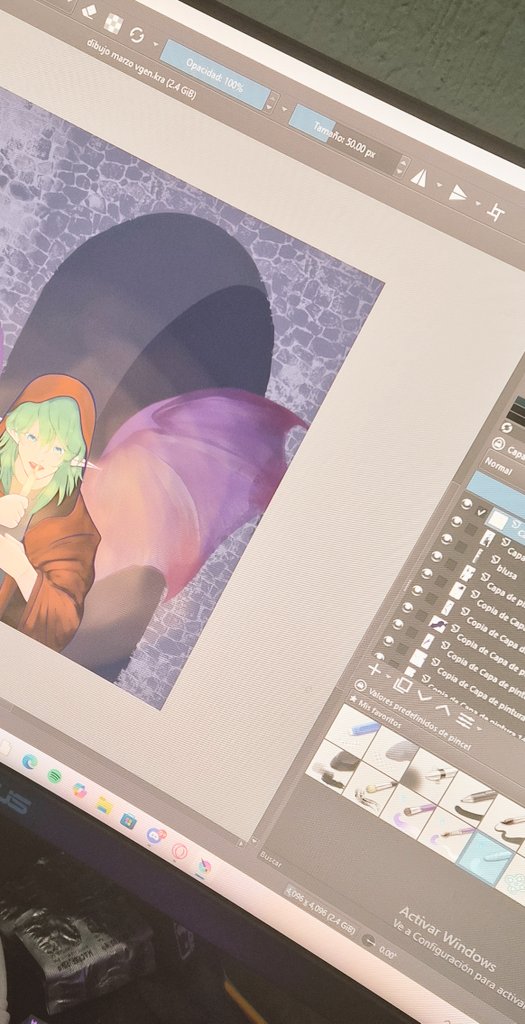Toggle eye of layer with purple stroke thumbnail

point(407,608)
